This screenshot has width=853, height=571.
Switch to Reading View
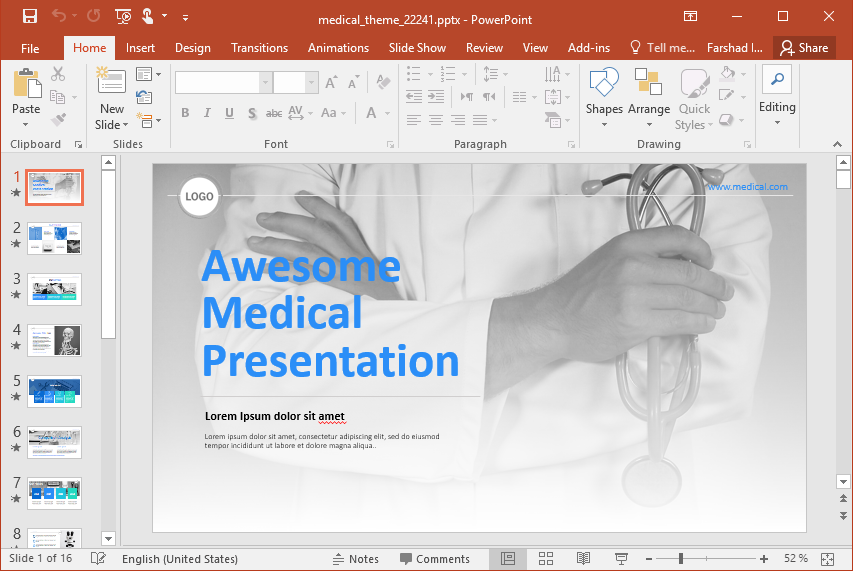point(583,559)
